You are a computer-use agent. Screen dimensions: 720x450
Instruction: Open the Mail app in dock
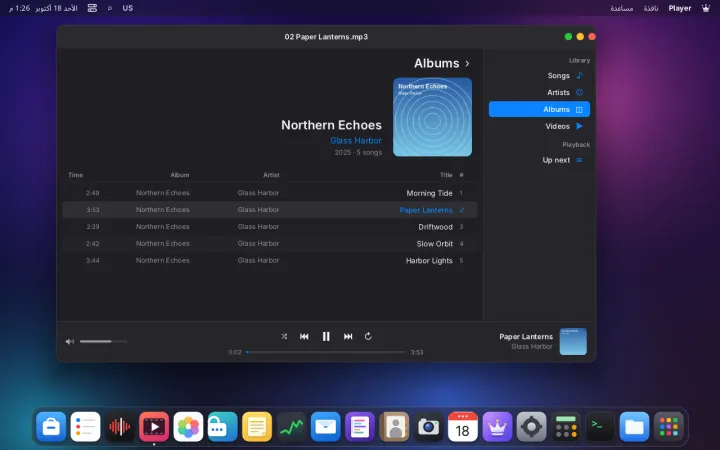click(326, 427)
